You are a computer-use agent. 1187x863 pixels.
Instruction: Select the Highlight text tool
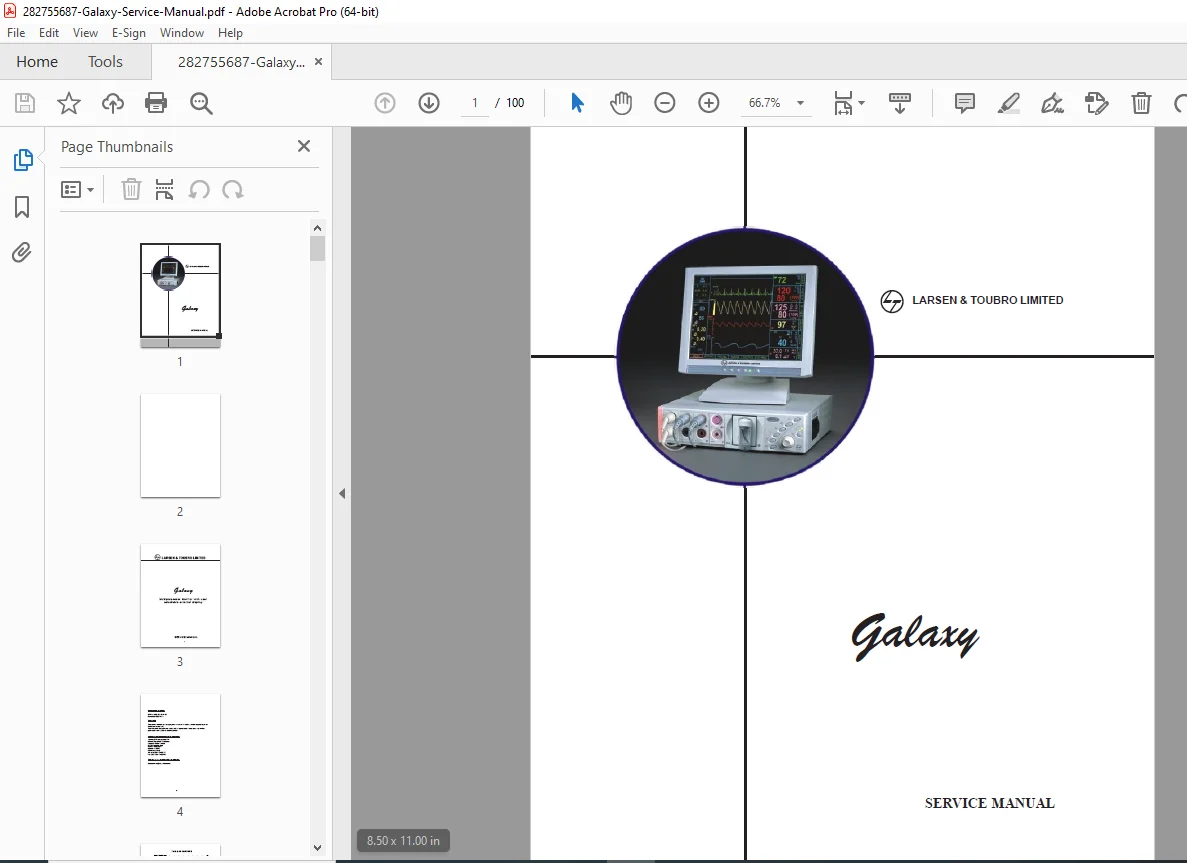click(1008, 103)
